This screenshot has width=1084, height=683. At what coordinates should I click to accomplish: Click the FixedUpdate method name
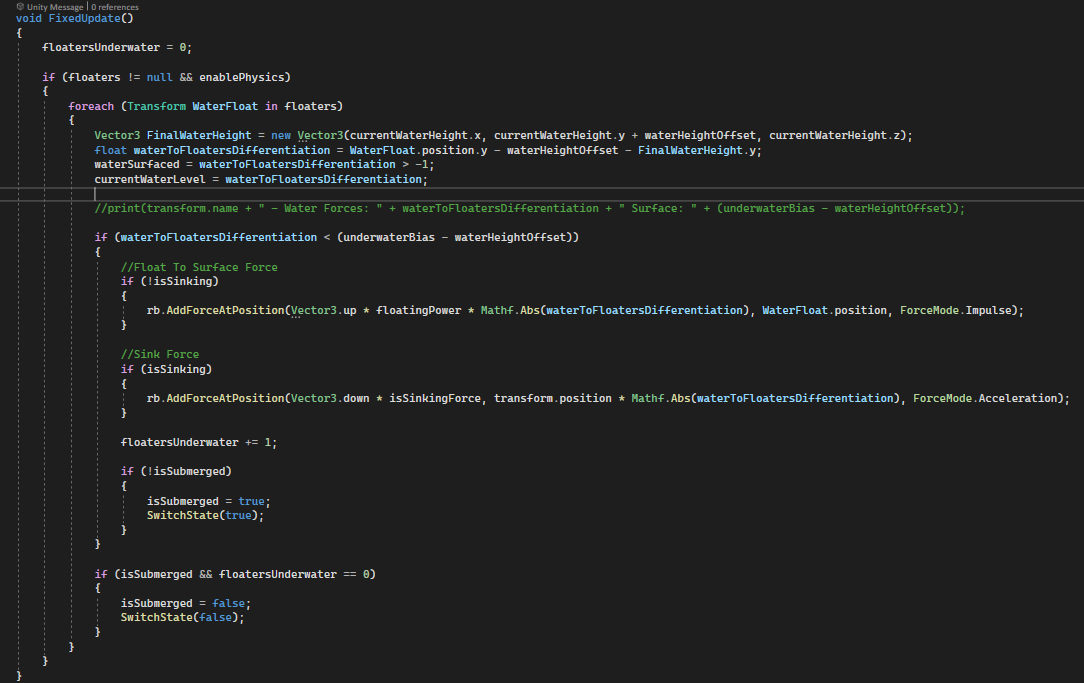84,19
